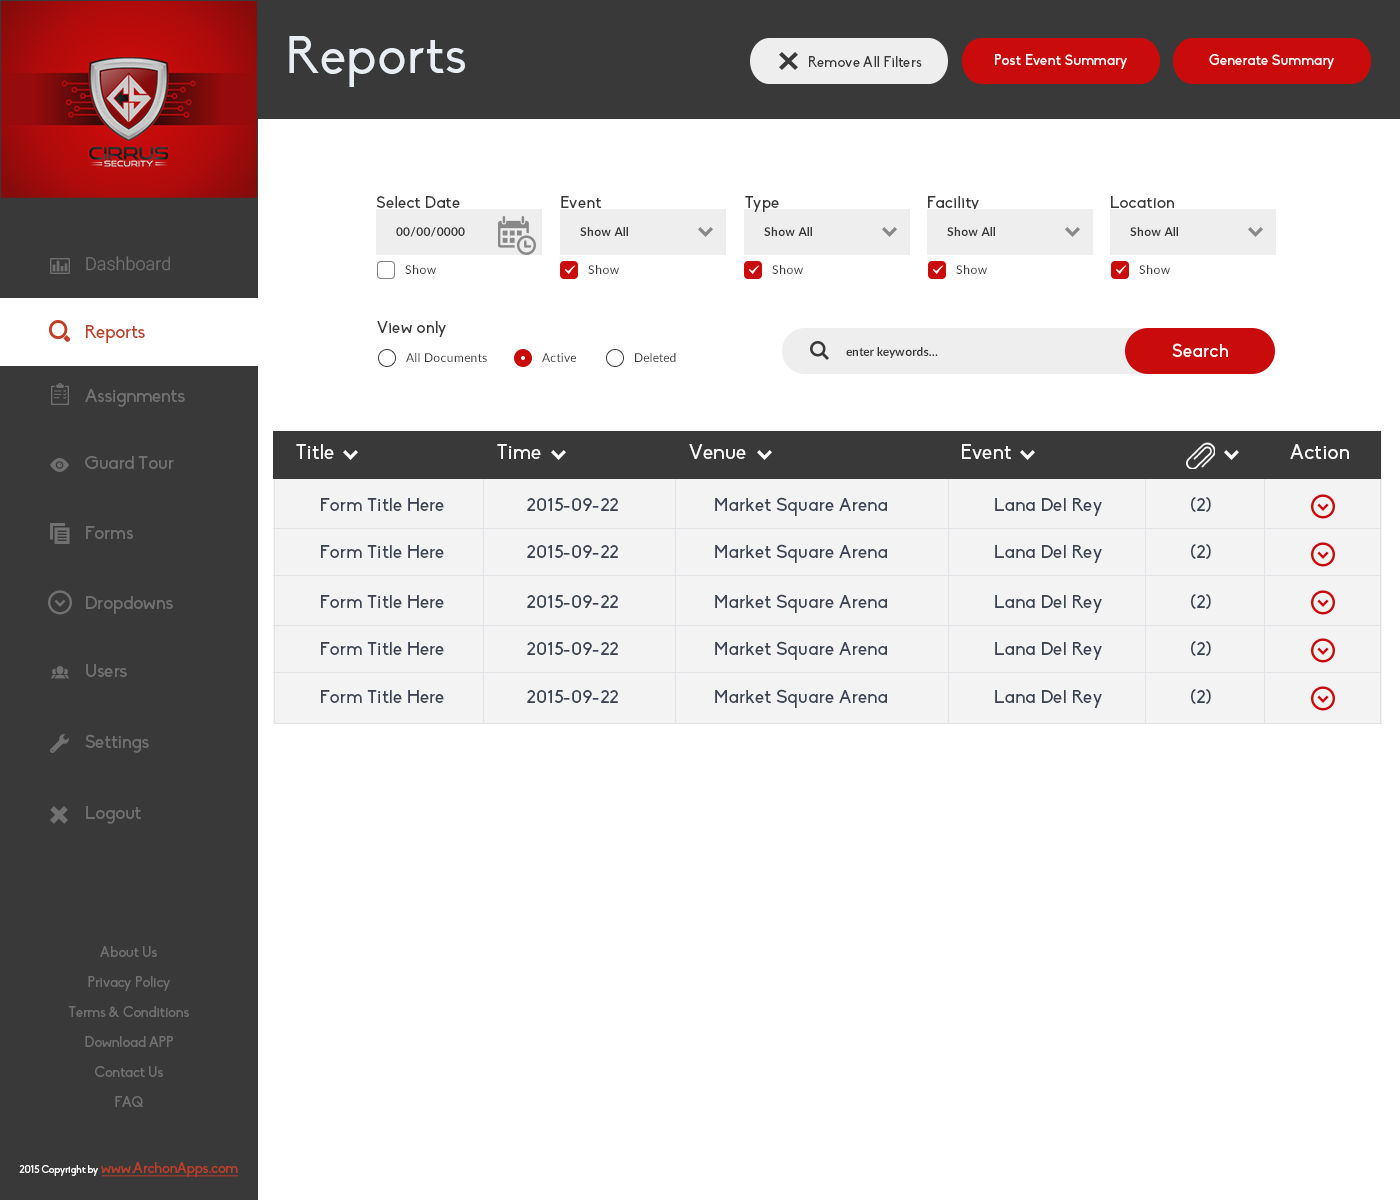Open action menu for second table row
This screenshot has height=1200, width=1400.
point(1323,554)
